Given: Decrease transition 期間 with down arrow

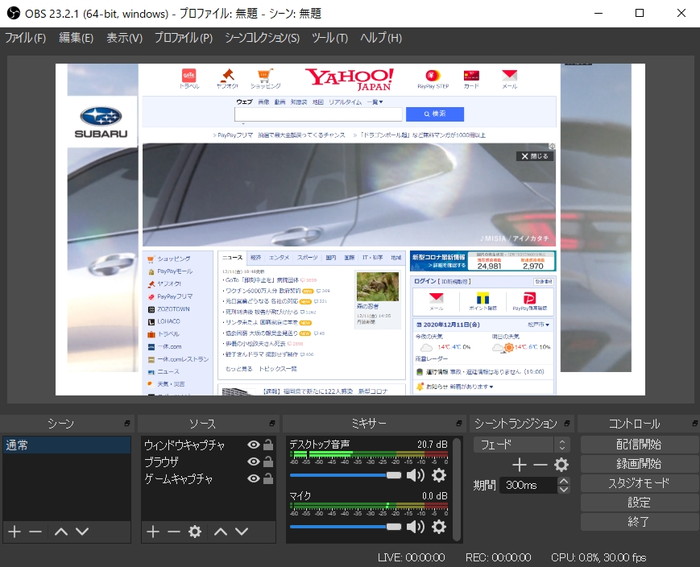Looking at the screenshot, I should pos(564,489).
